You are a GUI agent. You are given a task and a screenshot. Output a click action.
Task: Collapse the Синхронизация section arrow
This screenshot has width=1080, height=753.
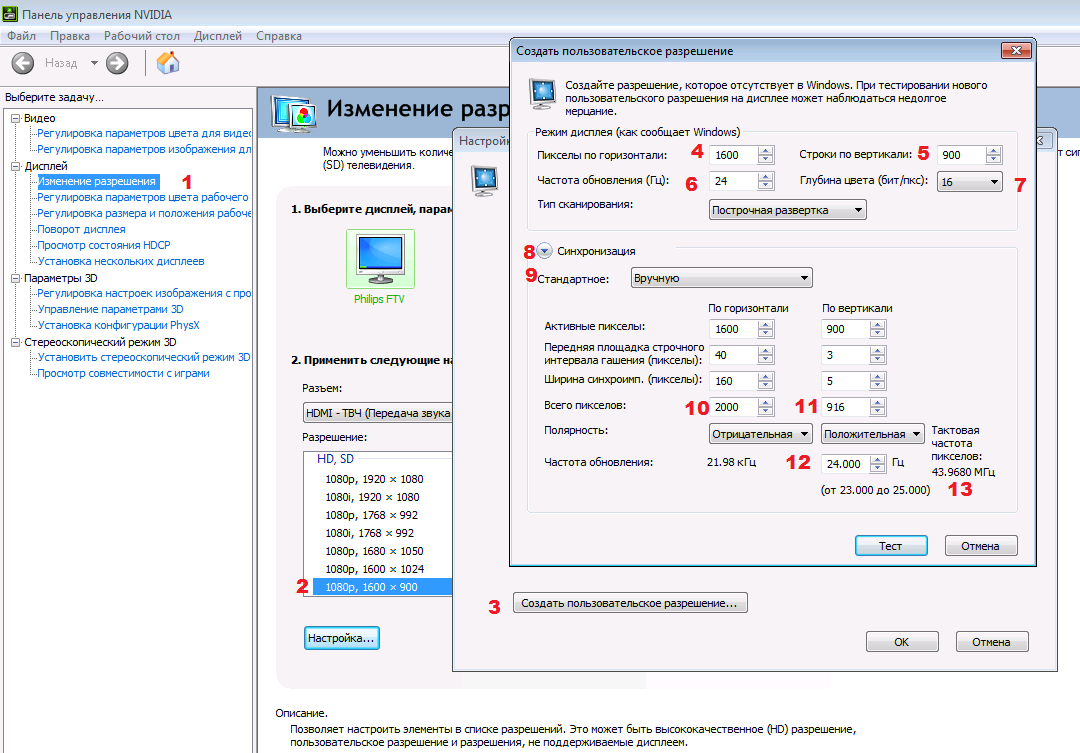545,251
